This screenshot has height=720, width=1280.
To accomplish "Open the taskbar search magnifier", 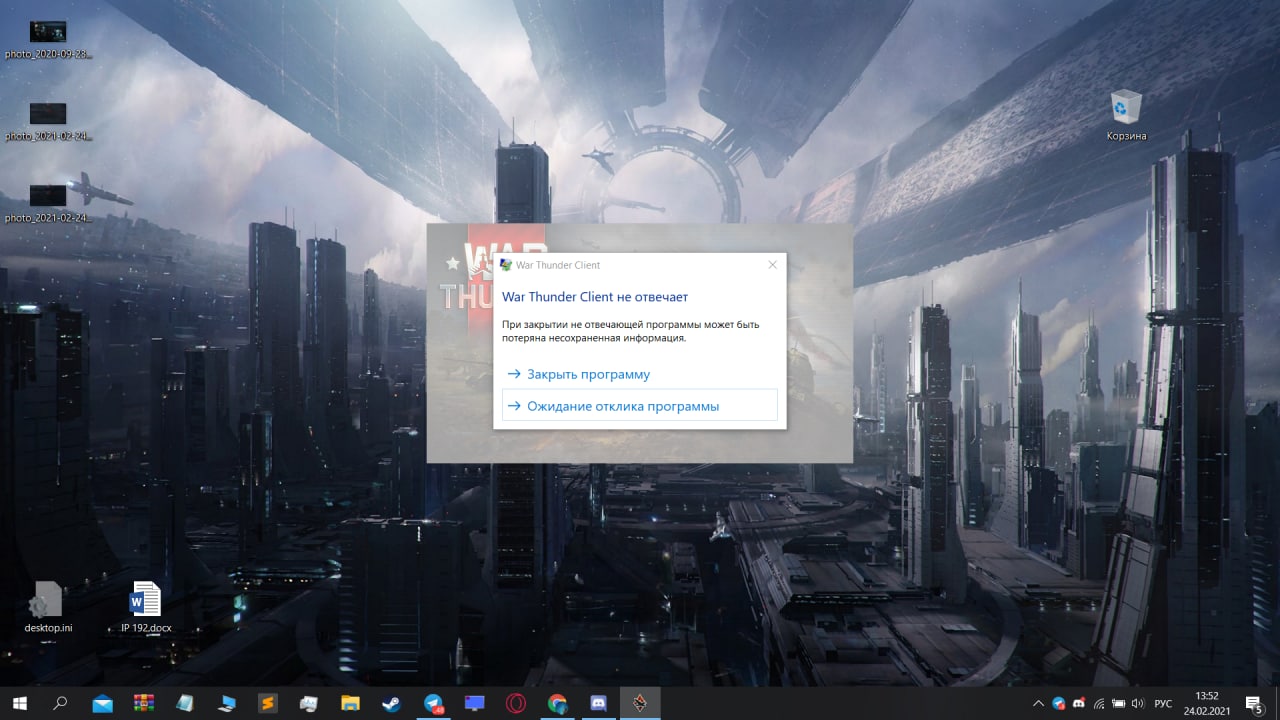I will pos(60,703).
